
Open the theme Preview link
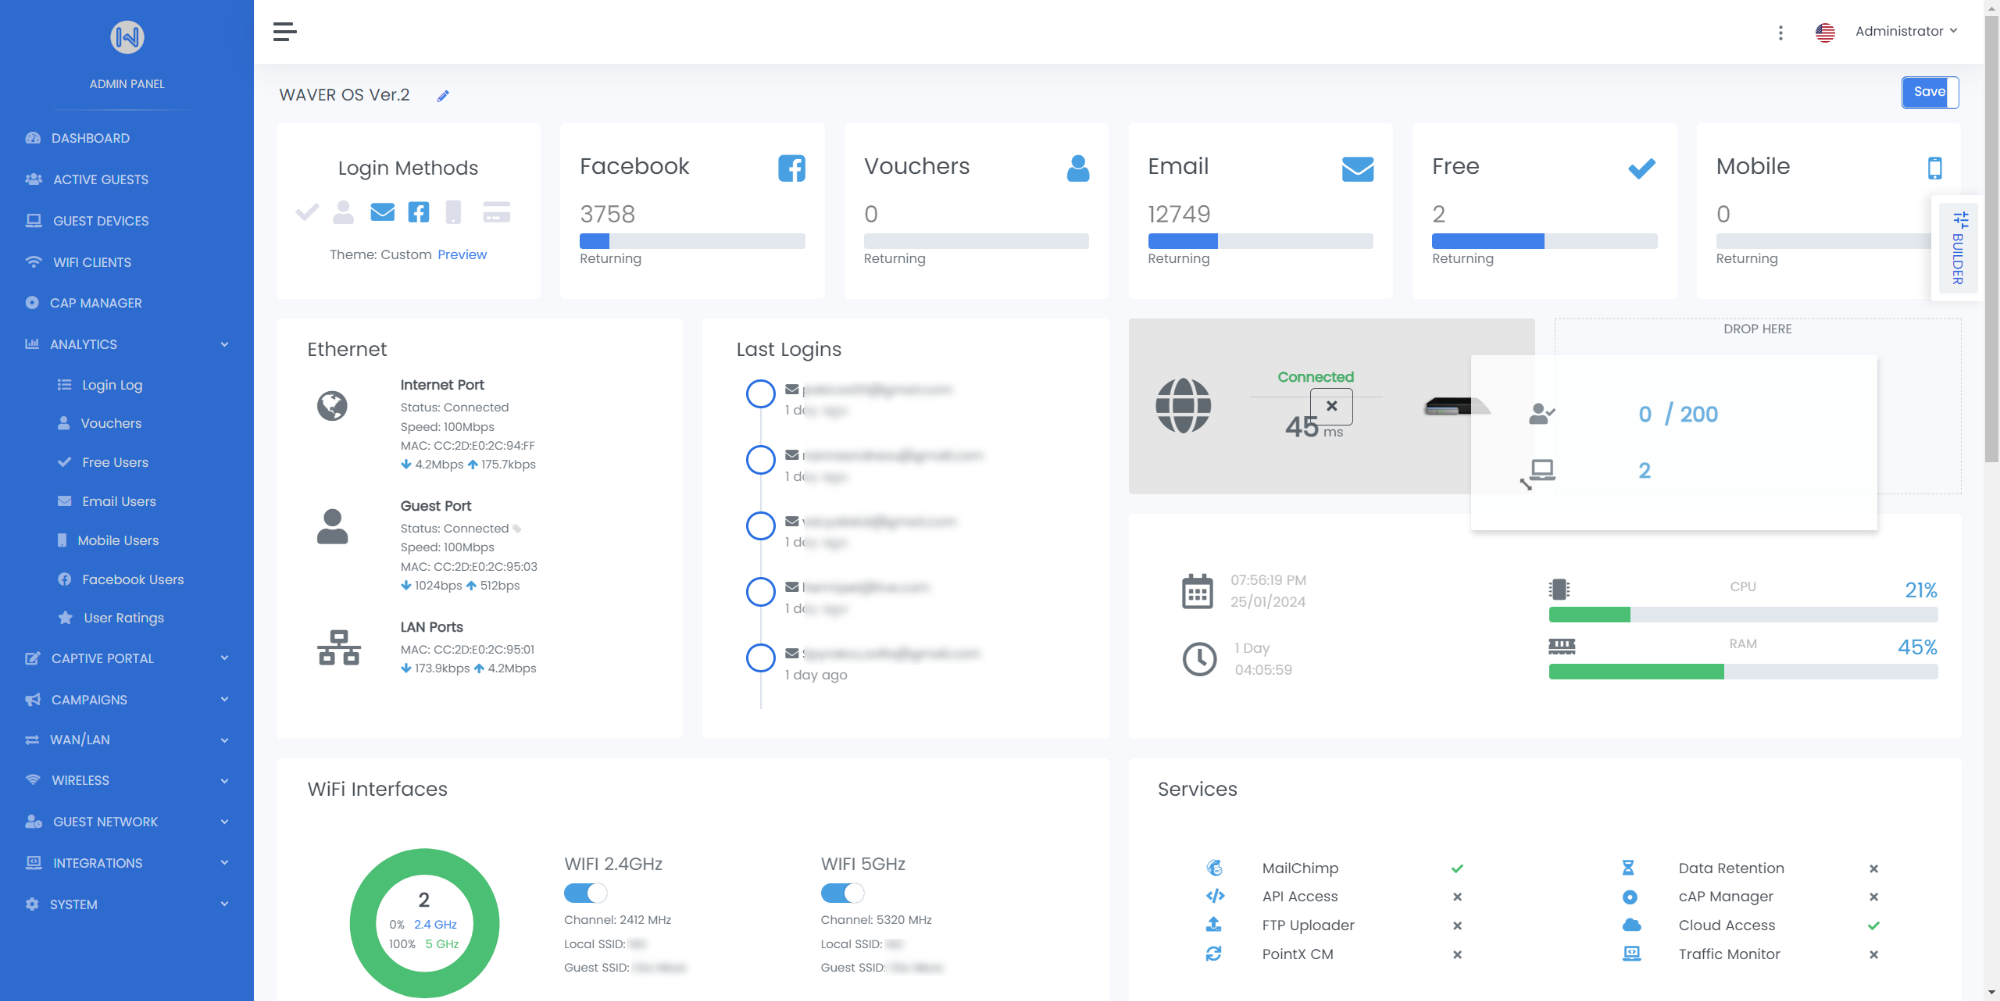[462, 255]
